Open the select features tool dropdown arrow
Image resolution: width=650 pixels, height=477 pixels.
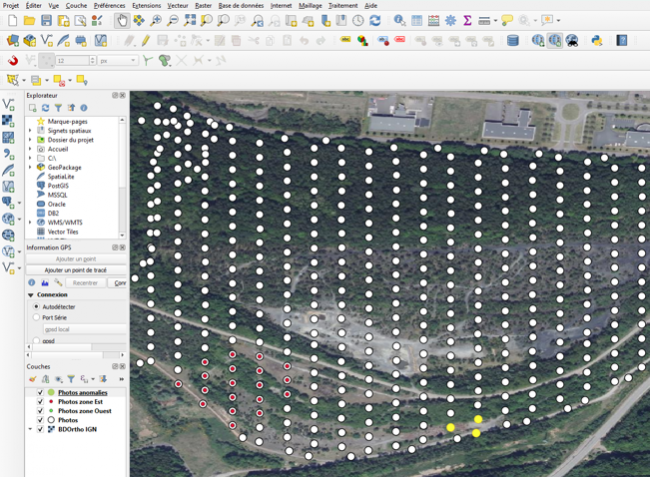24,80
